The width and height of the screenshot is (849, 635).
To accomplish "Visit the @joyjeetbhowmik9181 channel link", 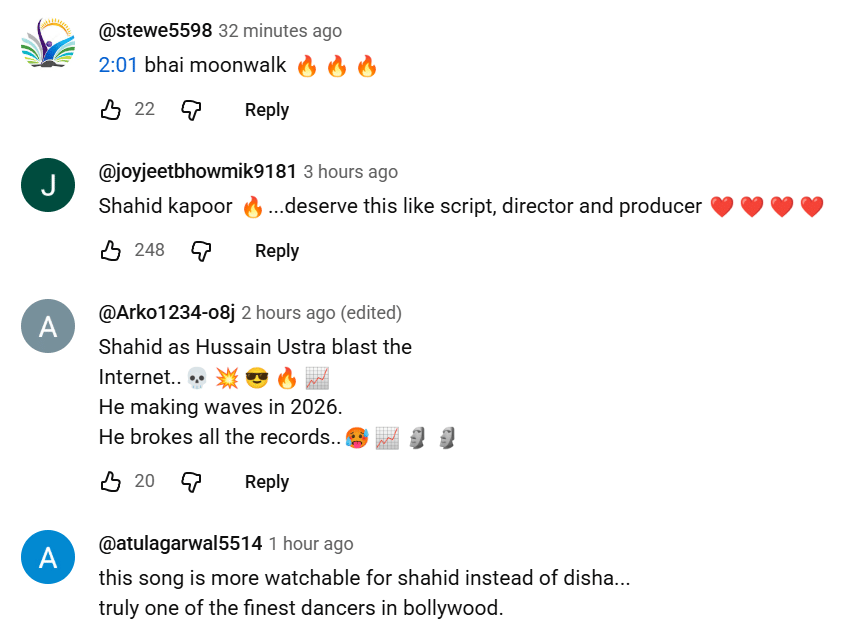I will click(x=197, y=172).
